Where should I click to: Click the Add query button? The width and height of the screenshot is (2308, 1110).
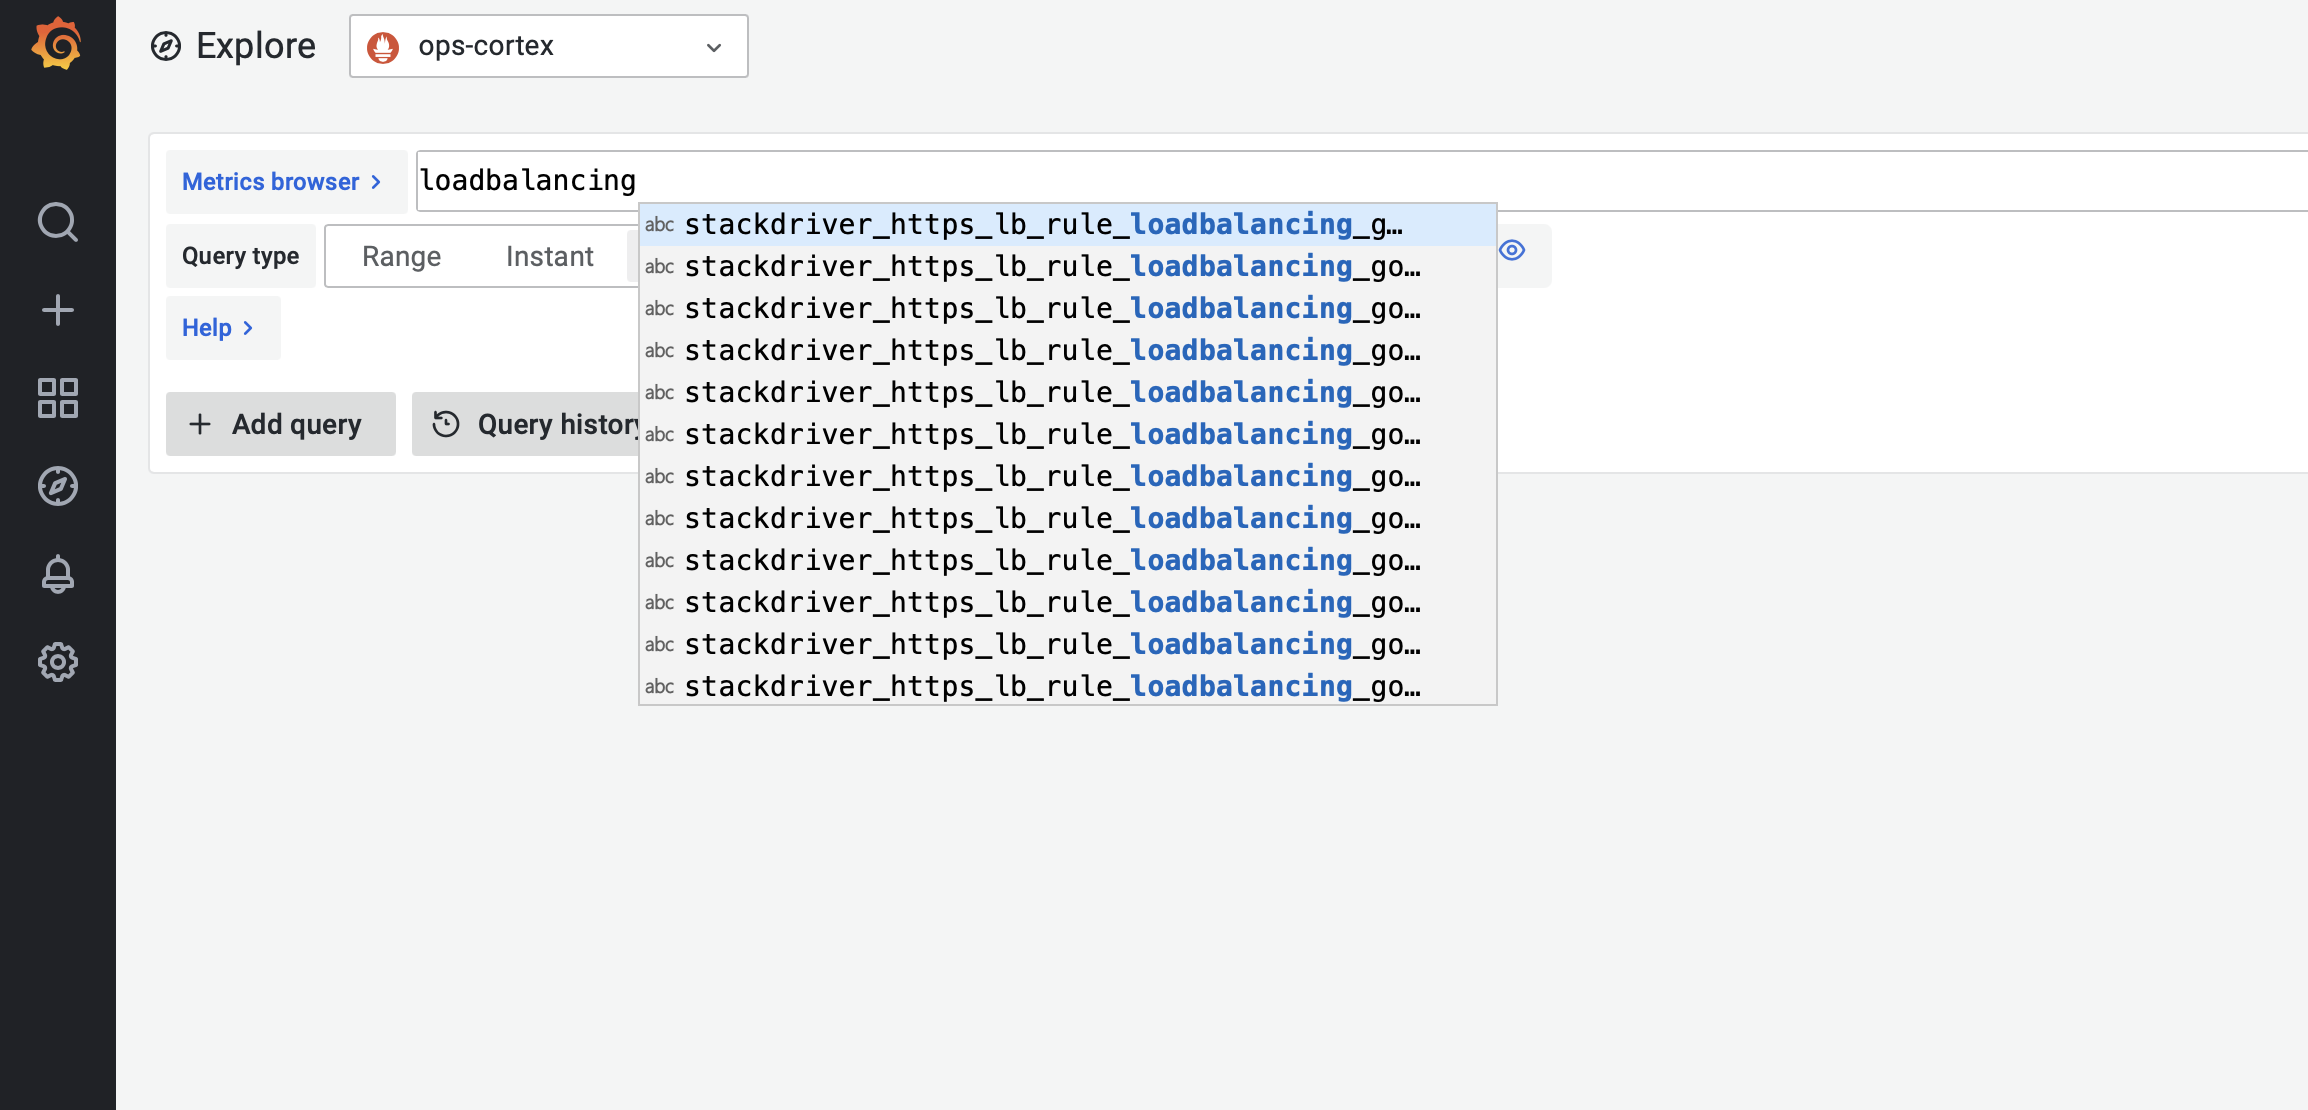pos(281,424)
